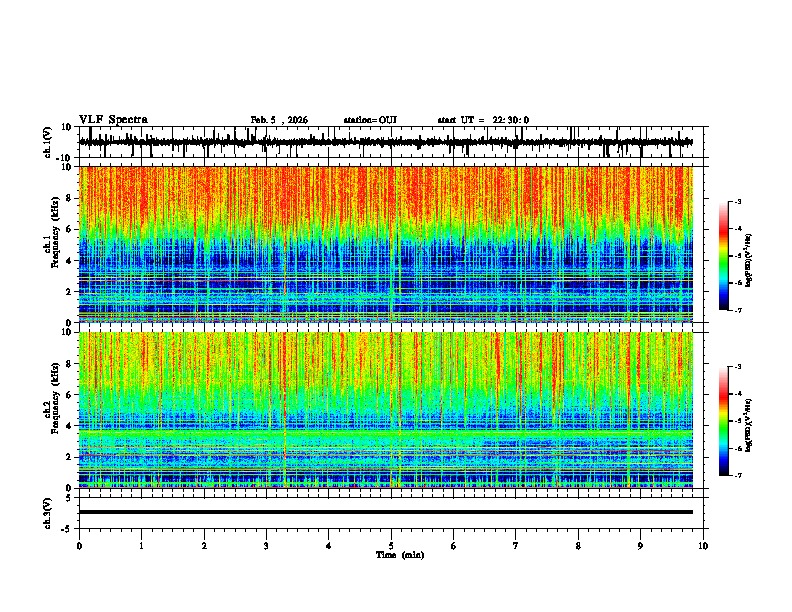Click the "8" kHz tick on ch.1 frequency axis
This screenshot has width=792, height=612.
[x=69, y=198]
